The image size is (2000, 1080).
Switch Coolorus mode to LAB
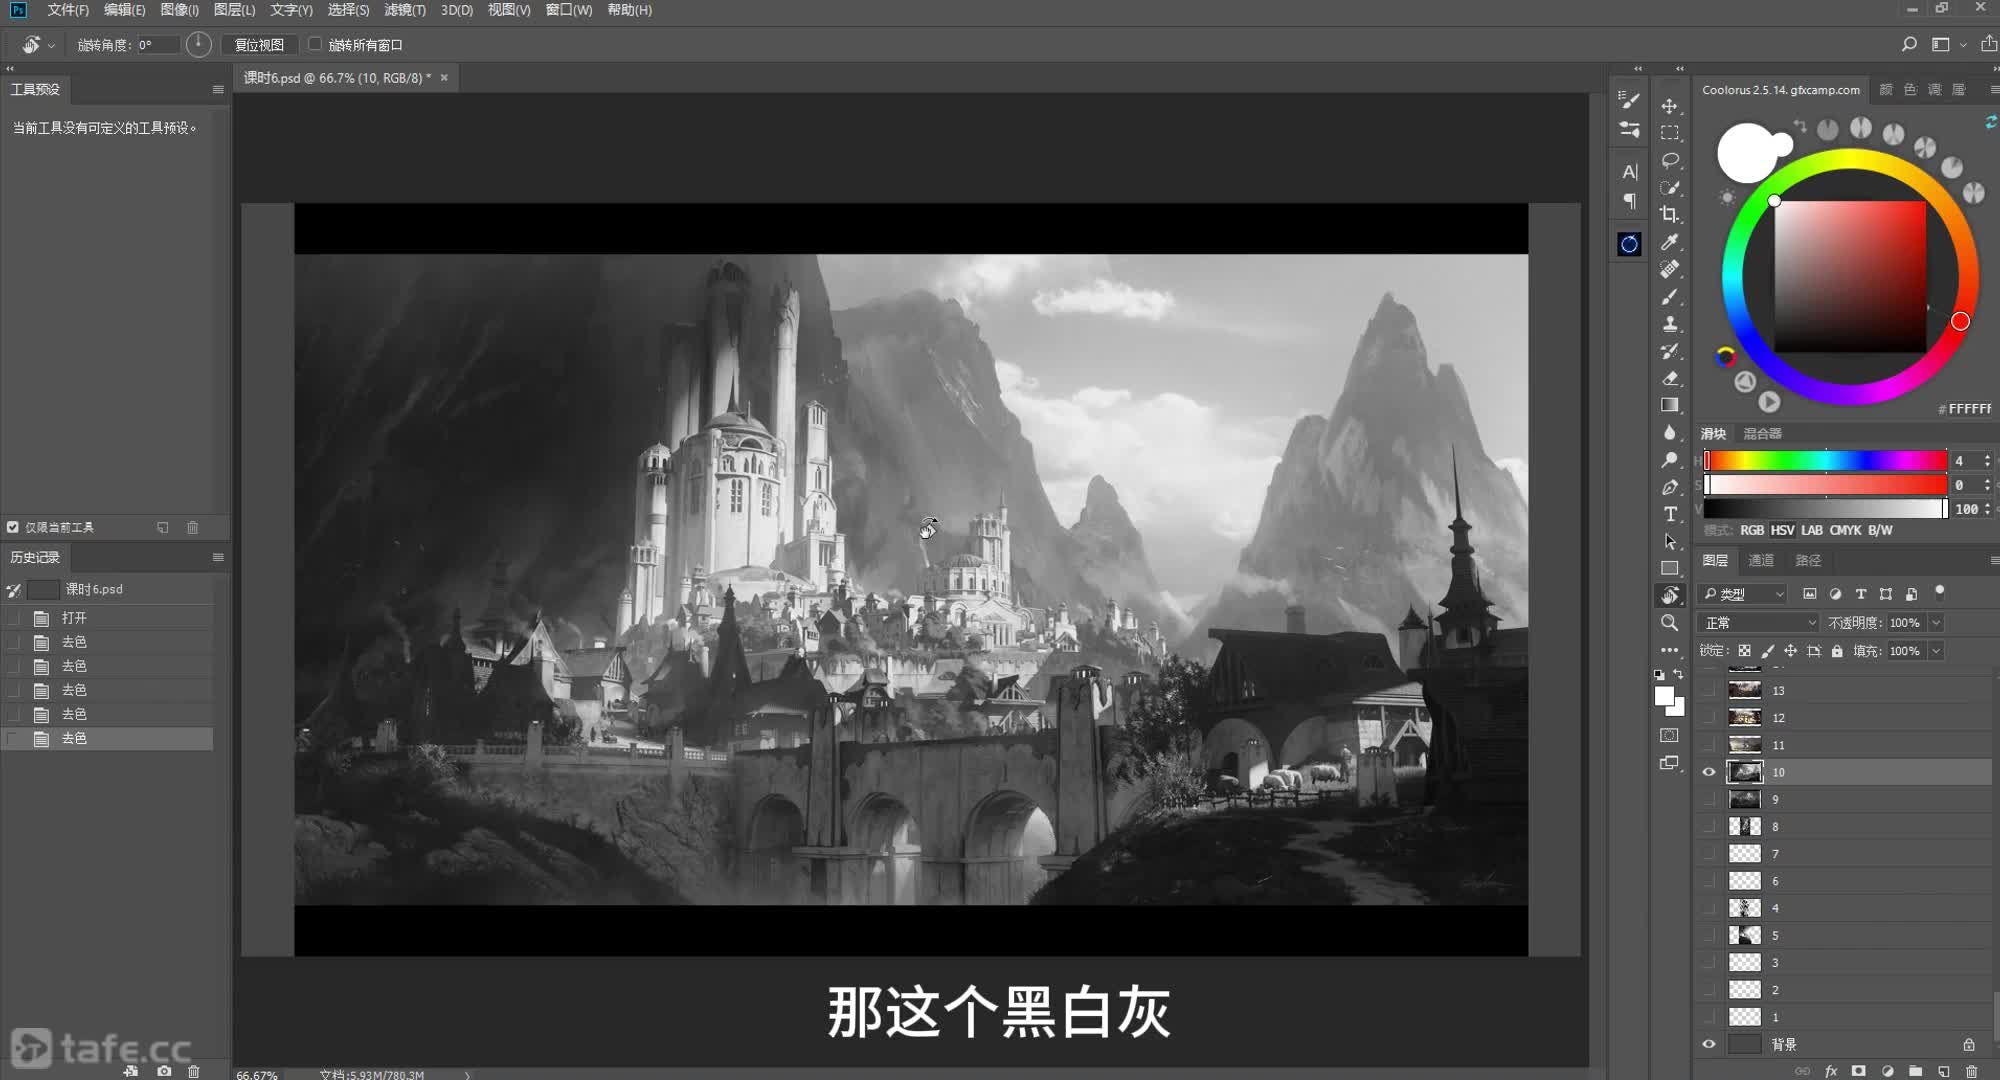1812,530
